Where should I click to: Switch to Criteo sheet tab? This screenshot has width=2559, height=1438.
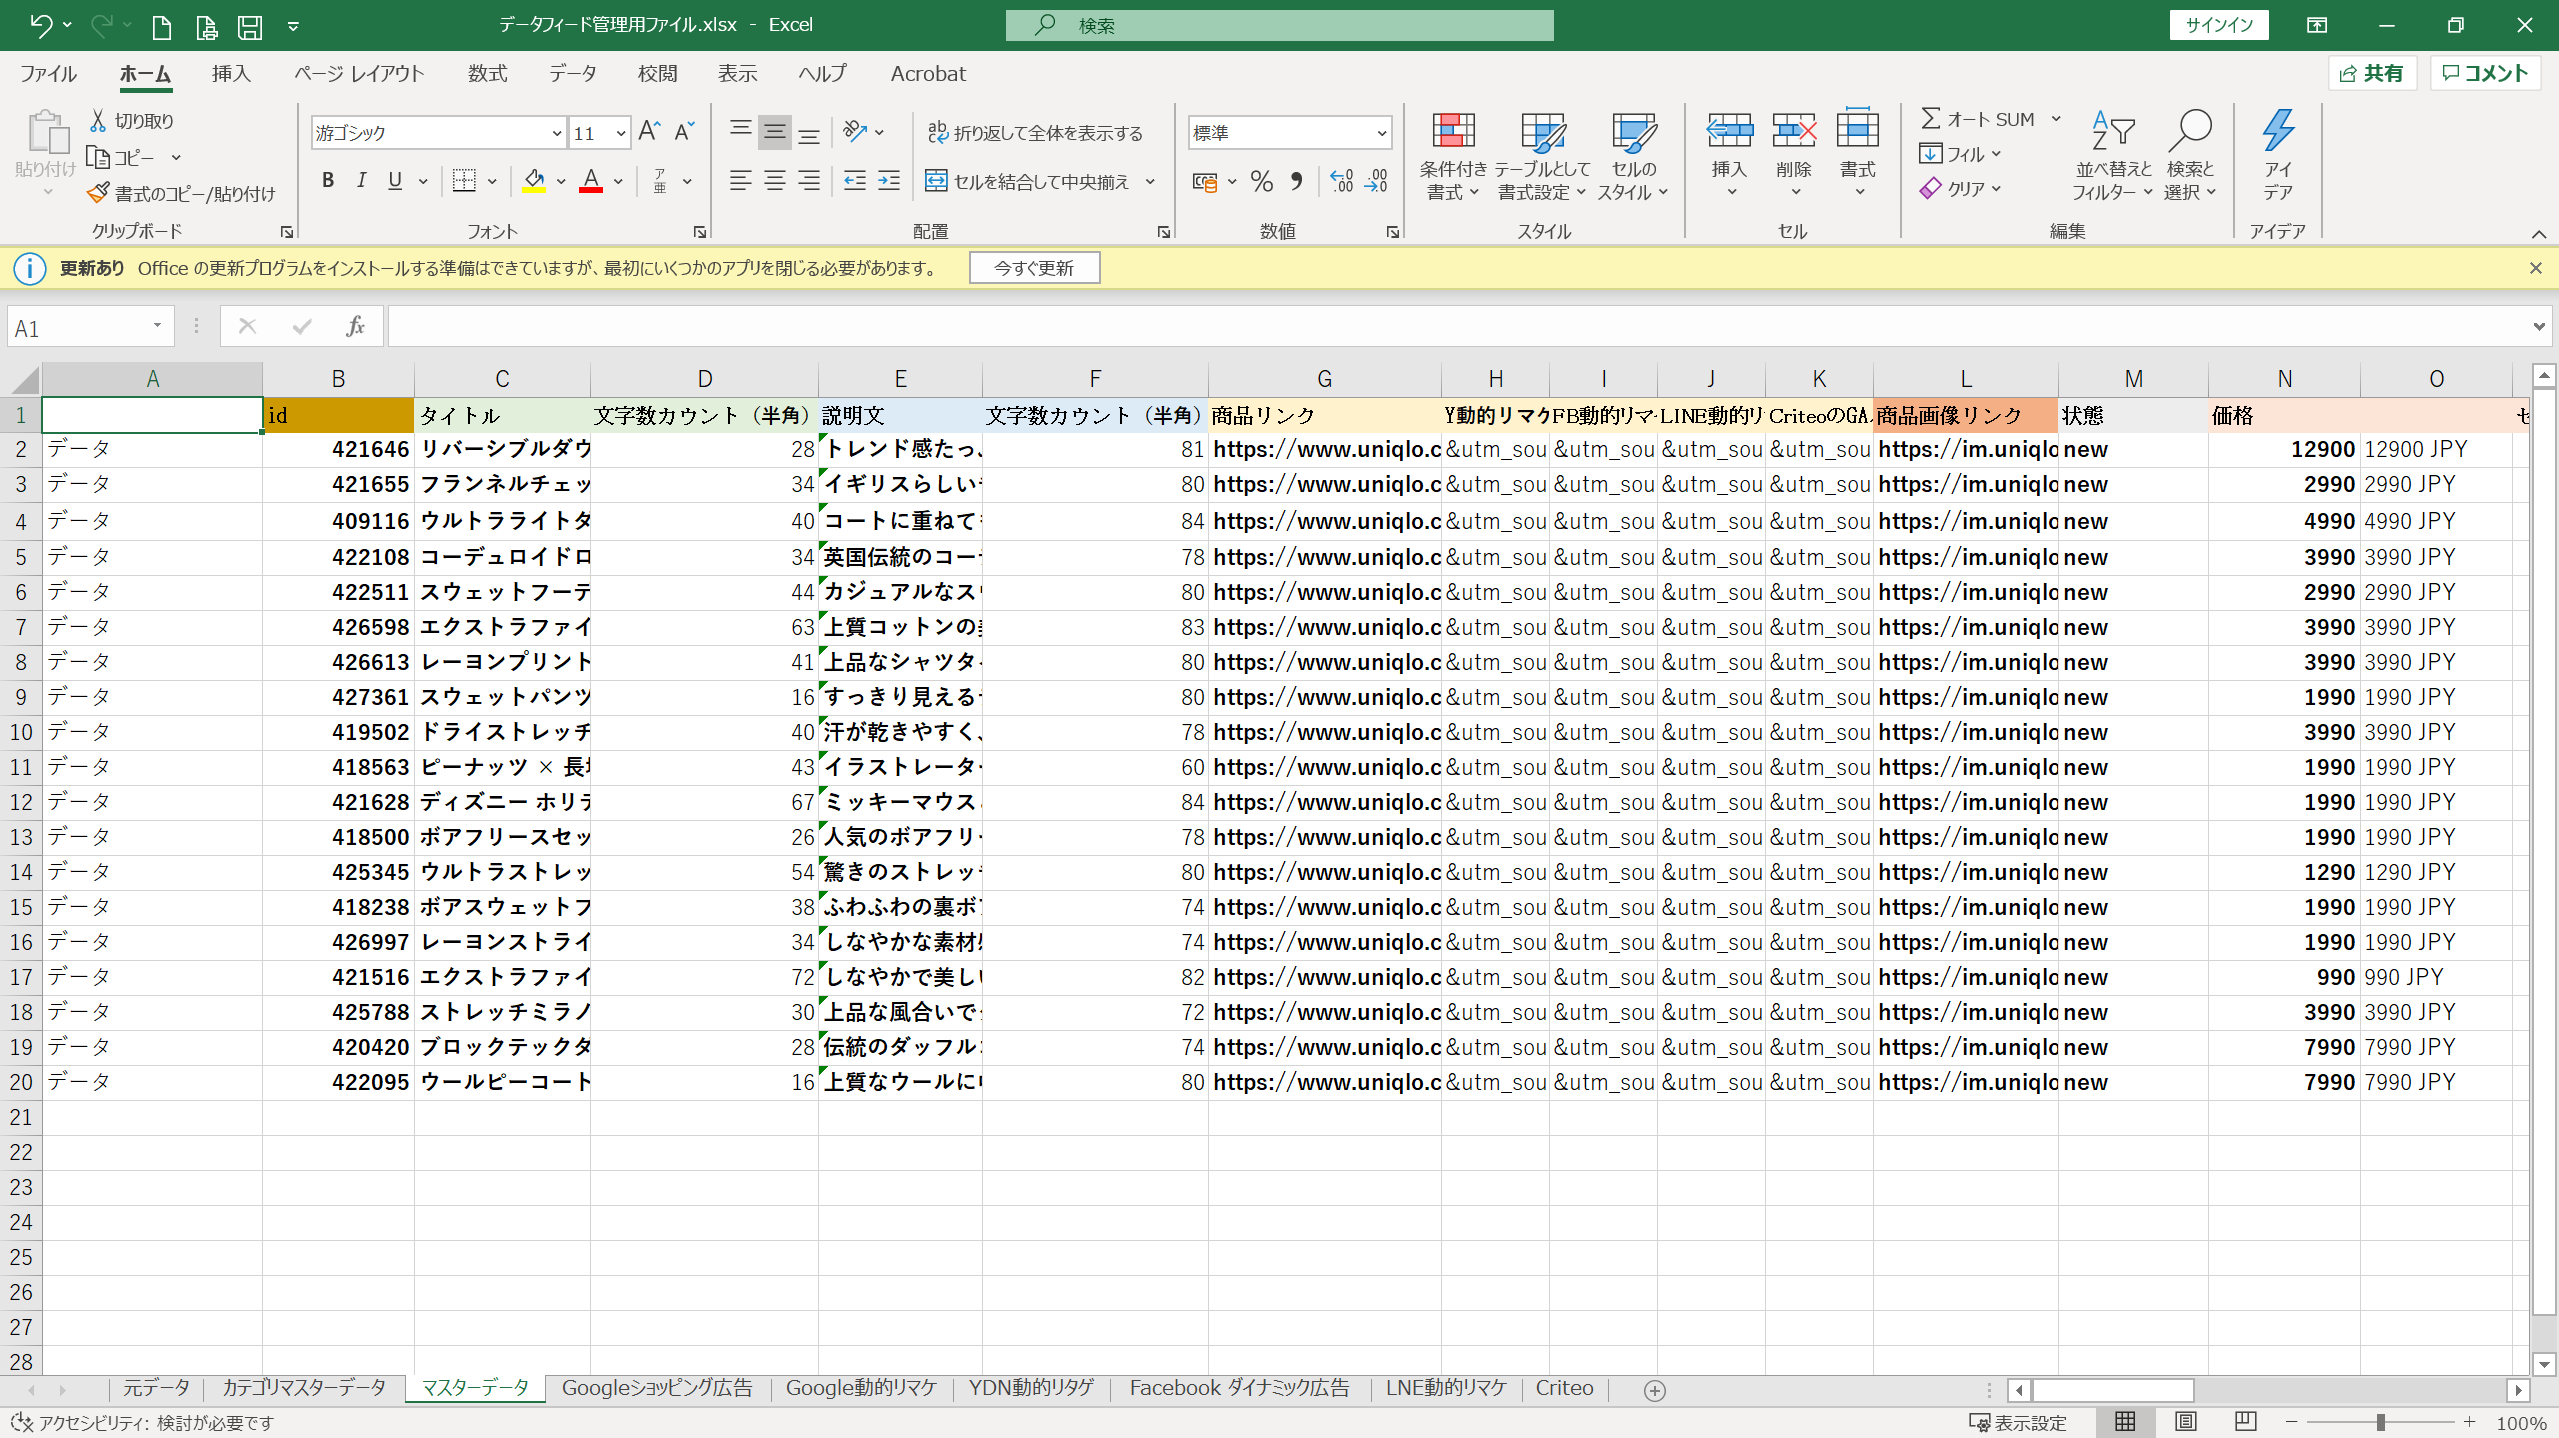(x=1564, y=1388)
